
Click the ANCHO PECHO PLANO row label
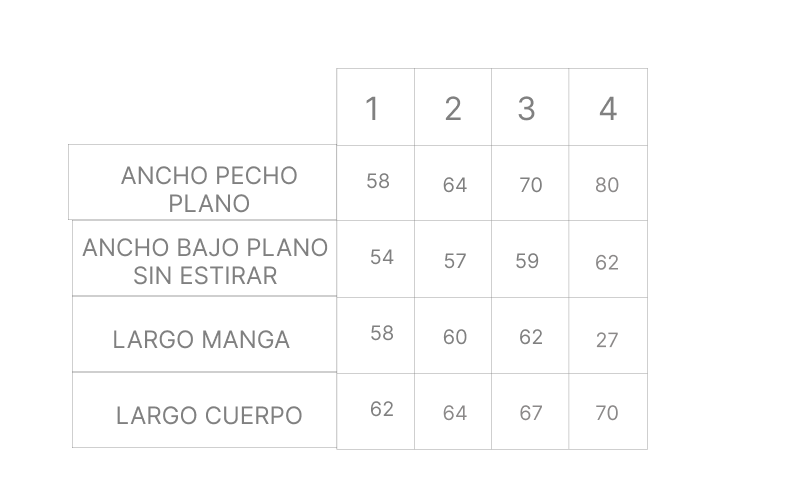coord(209,189)
